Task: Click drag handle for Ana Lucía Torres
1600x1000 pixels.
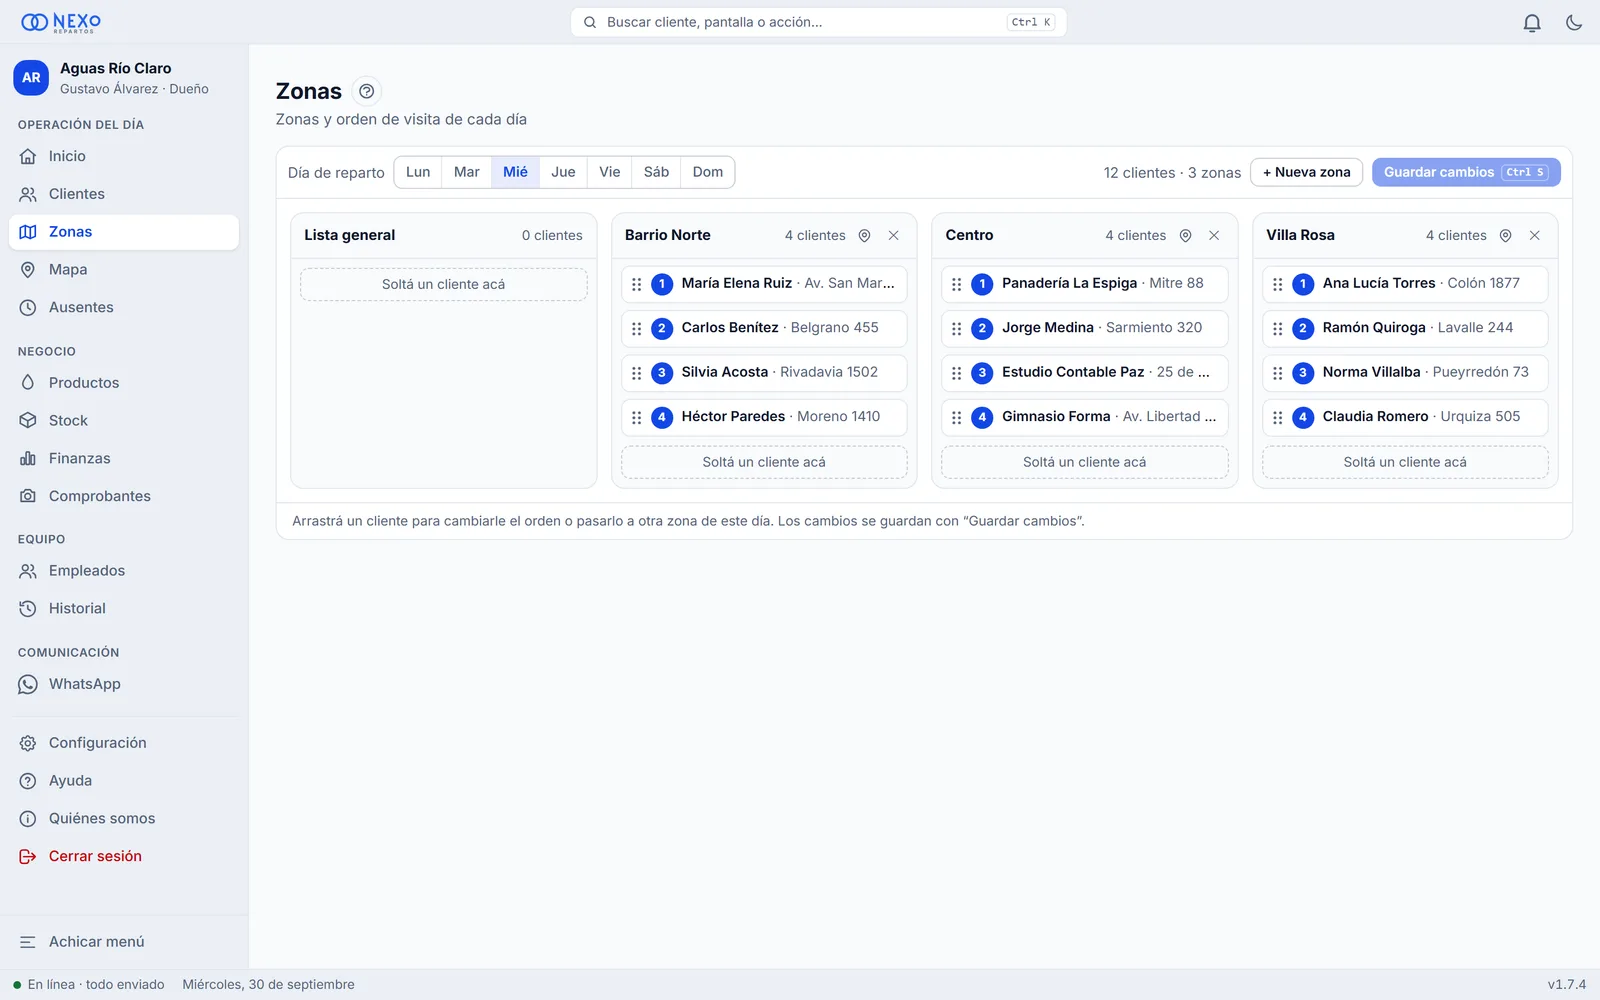Action: pos(1278,284)
